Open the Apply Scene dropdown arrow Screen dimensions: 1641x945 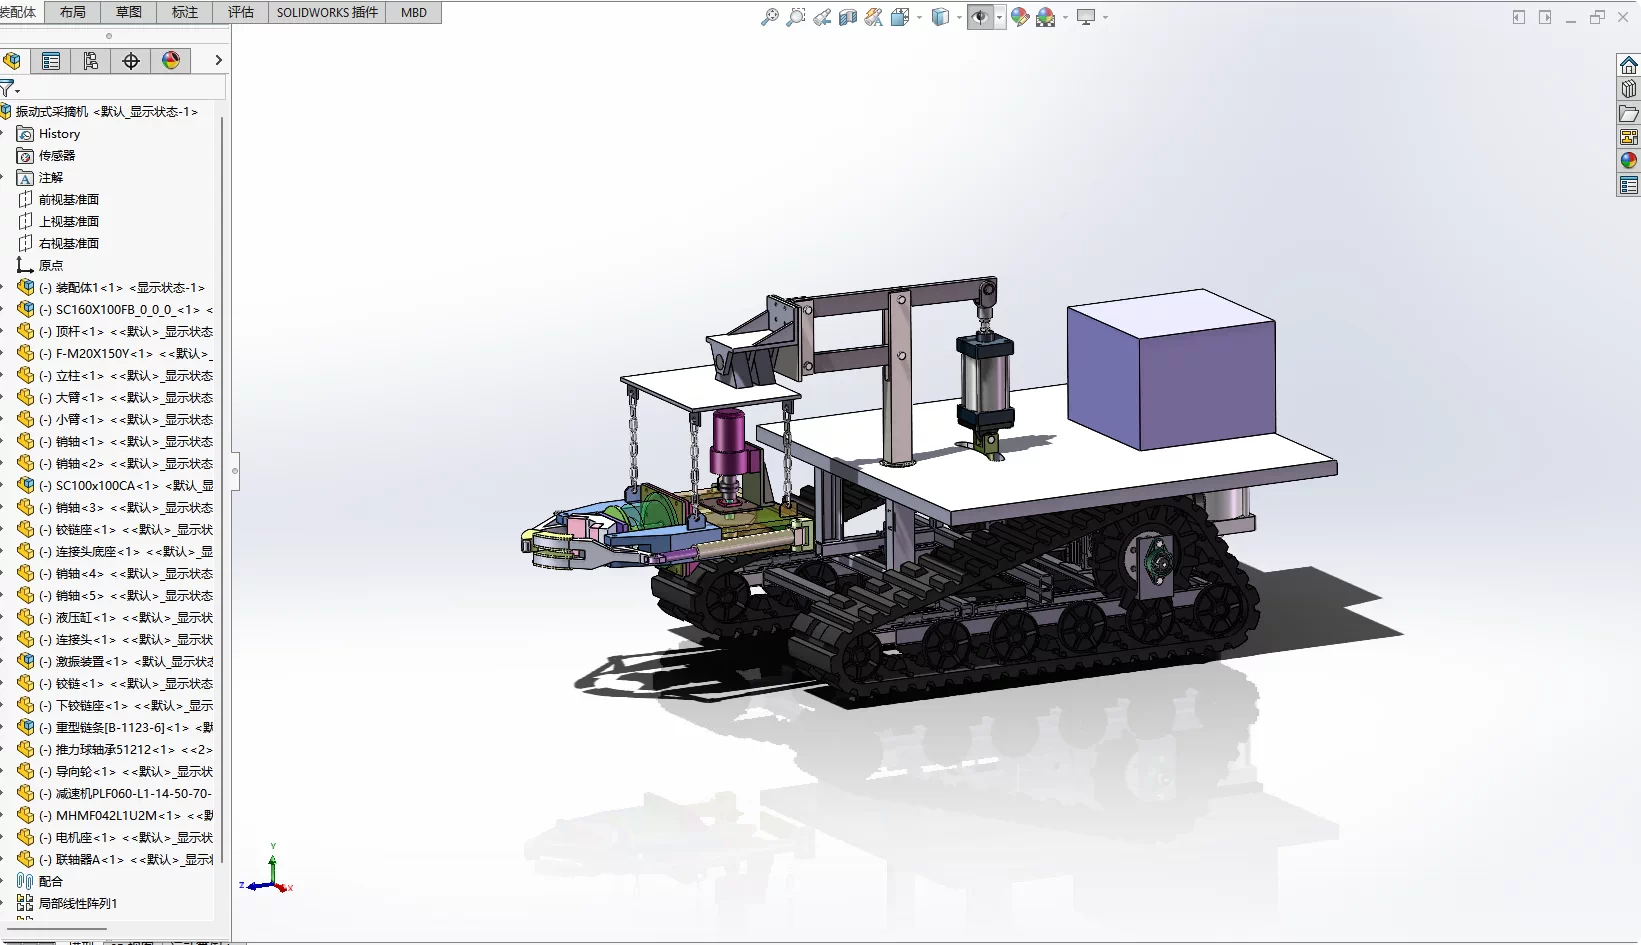coord(1064,17)
